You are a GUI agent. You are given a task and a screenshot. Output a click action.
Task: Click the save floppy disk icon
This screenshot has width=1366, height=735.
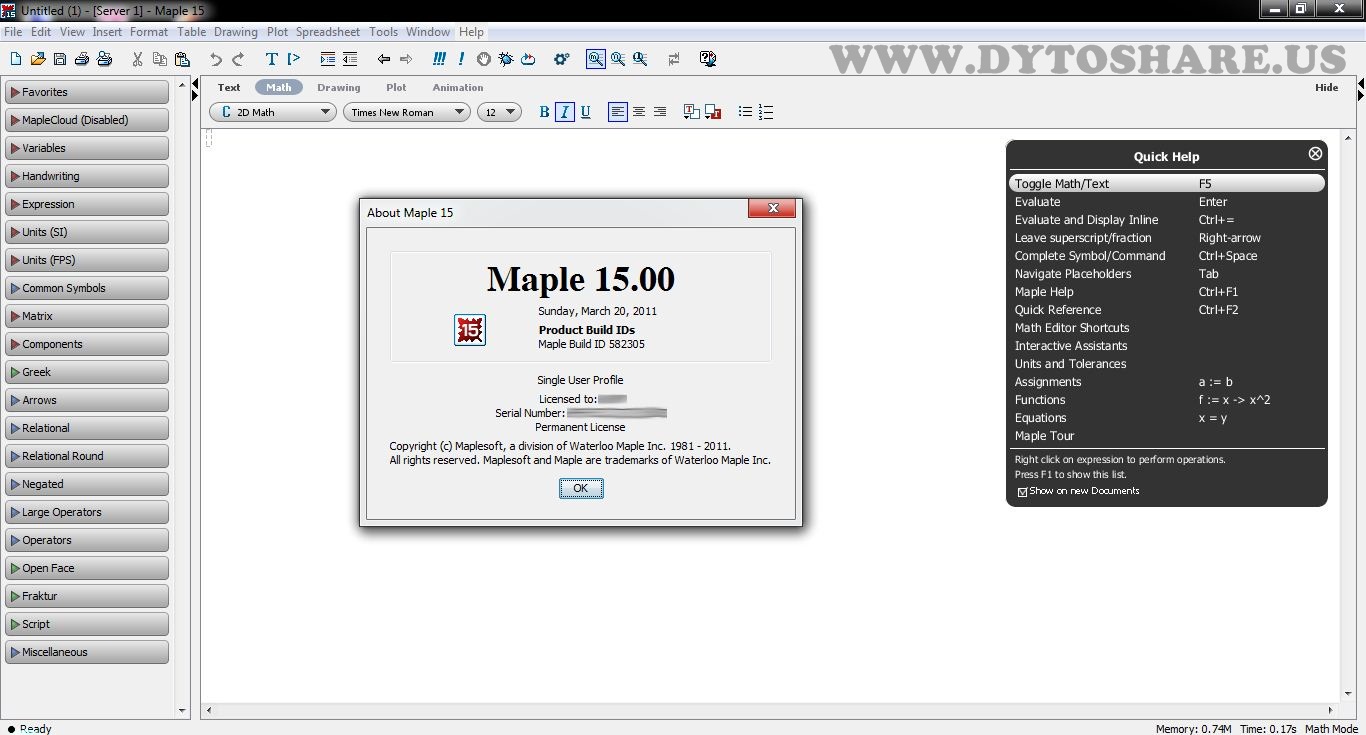pyautogui.click(x=60, y=59)
